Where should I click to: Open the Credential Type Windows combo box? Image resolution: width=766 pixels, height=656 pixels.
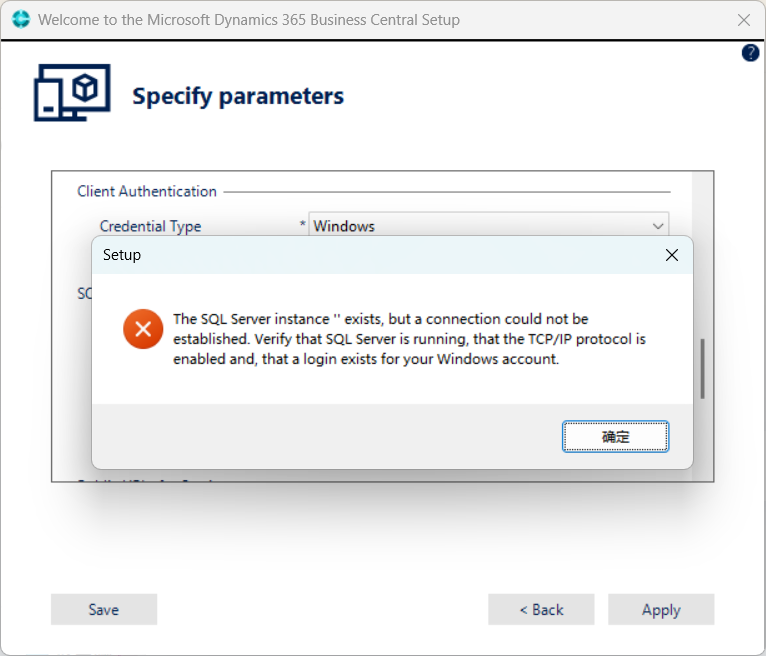point(489,224)
